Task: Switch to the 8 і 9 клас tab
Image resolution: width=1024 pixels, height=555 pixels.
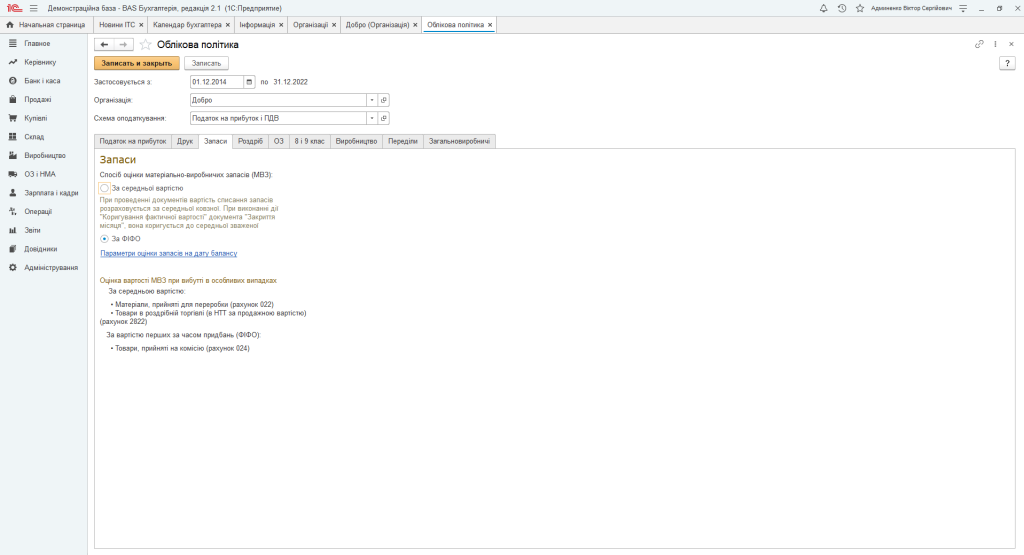Action: (310, 141)
